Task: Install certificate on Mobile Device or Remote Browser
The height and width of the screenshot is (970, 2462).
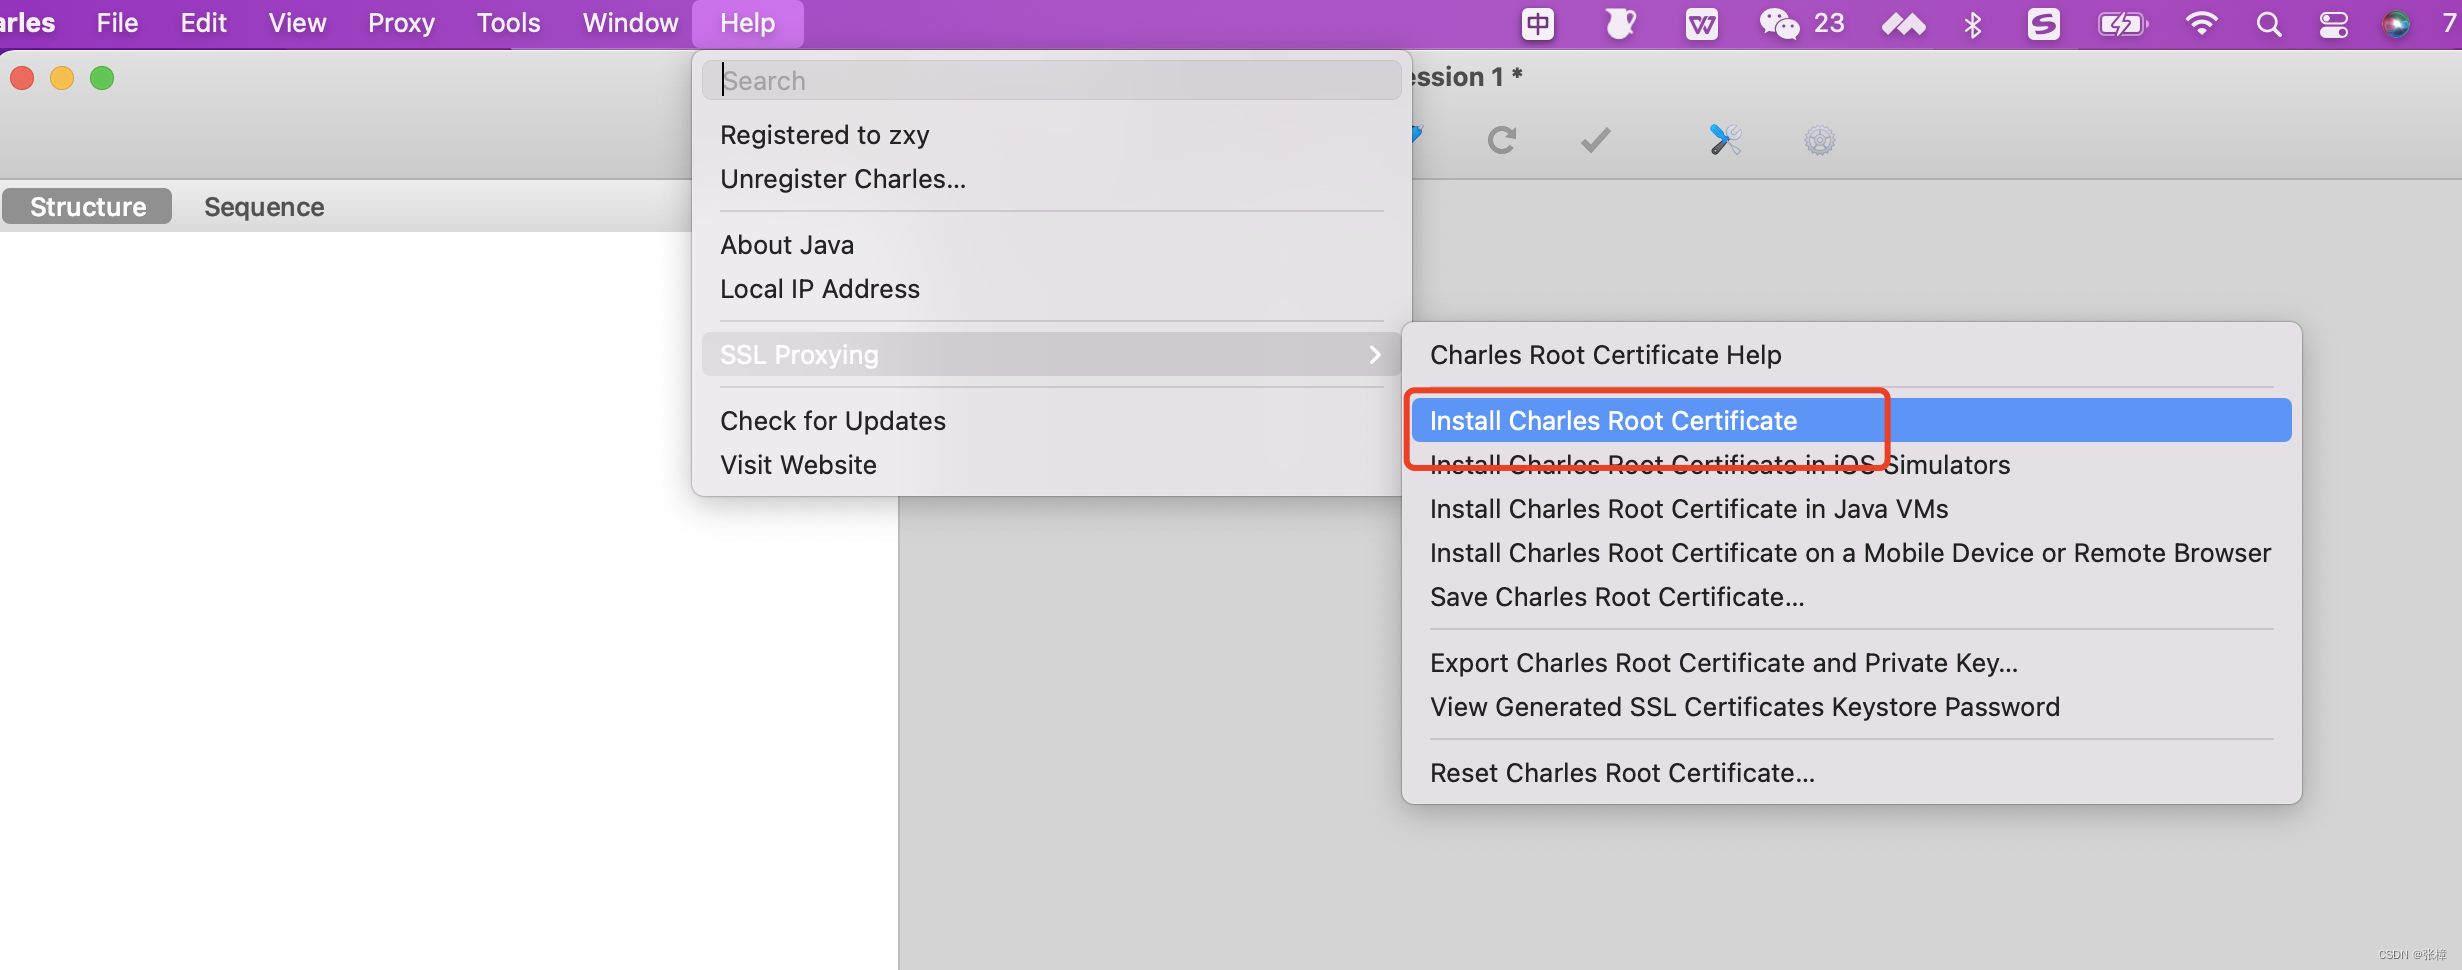Action: (1851, 553)
